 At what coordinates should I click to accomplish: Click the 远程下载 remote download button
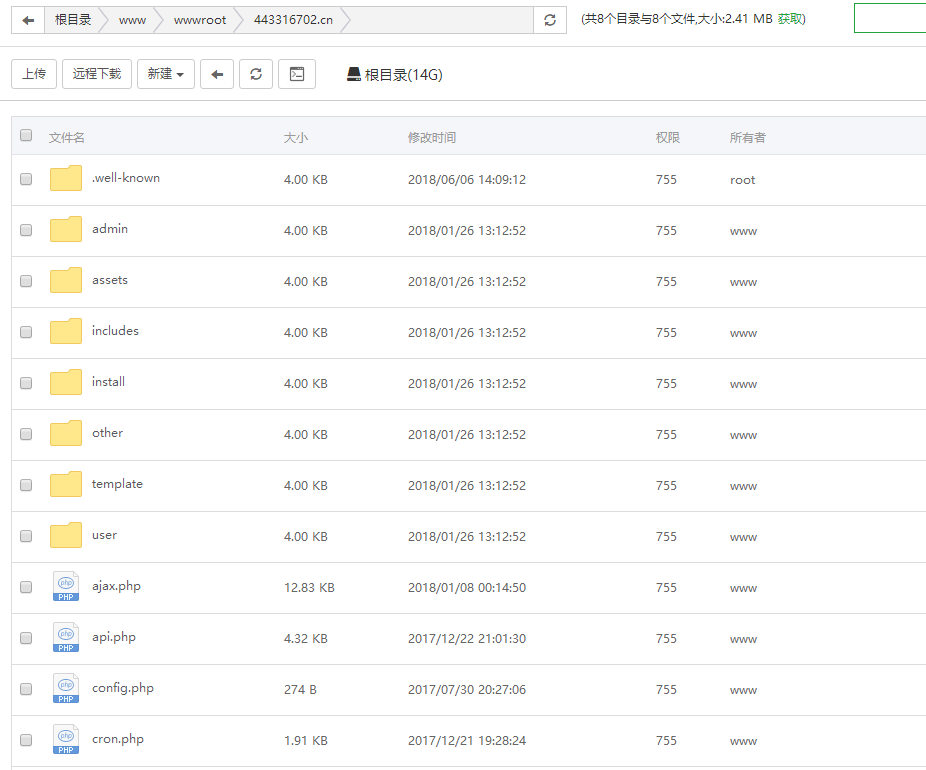pos(97,74)
